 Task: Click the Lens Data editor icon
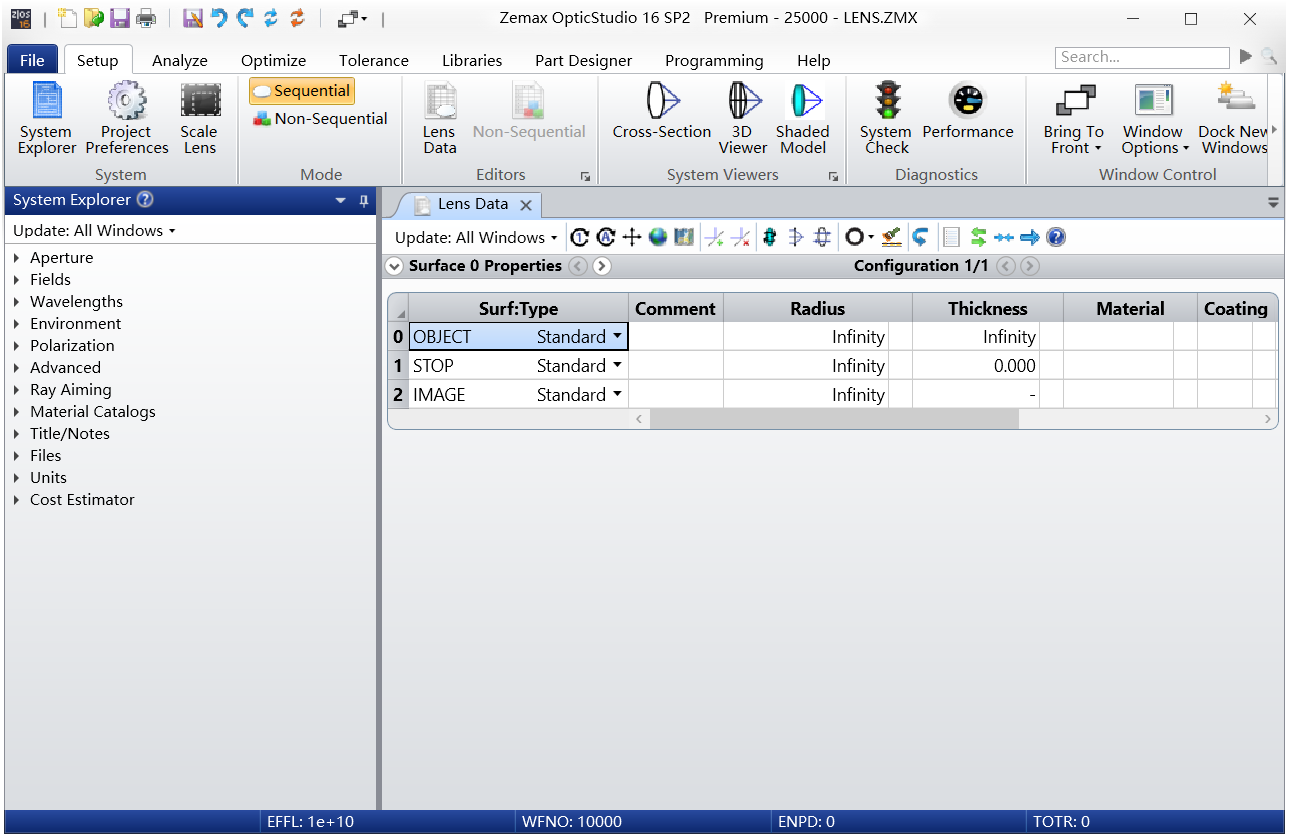[x=439, y=119]
